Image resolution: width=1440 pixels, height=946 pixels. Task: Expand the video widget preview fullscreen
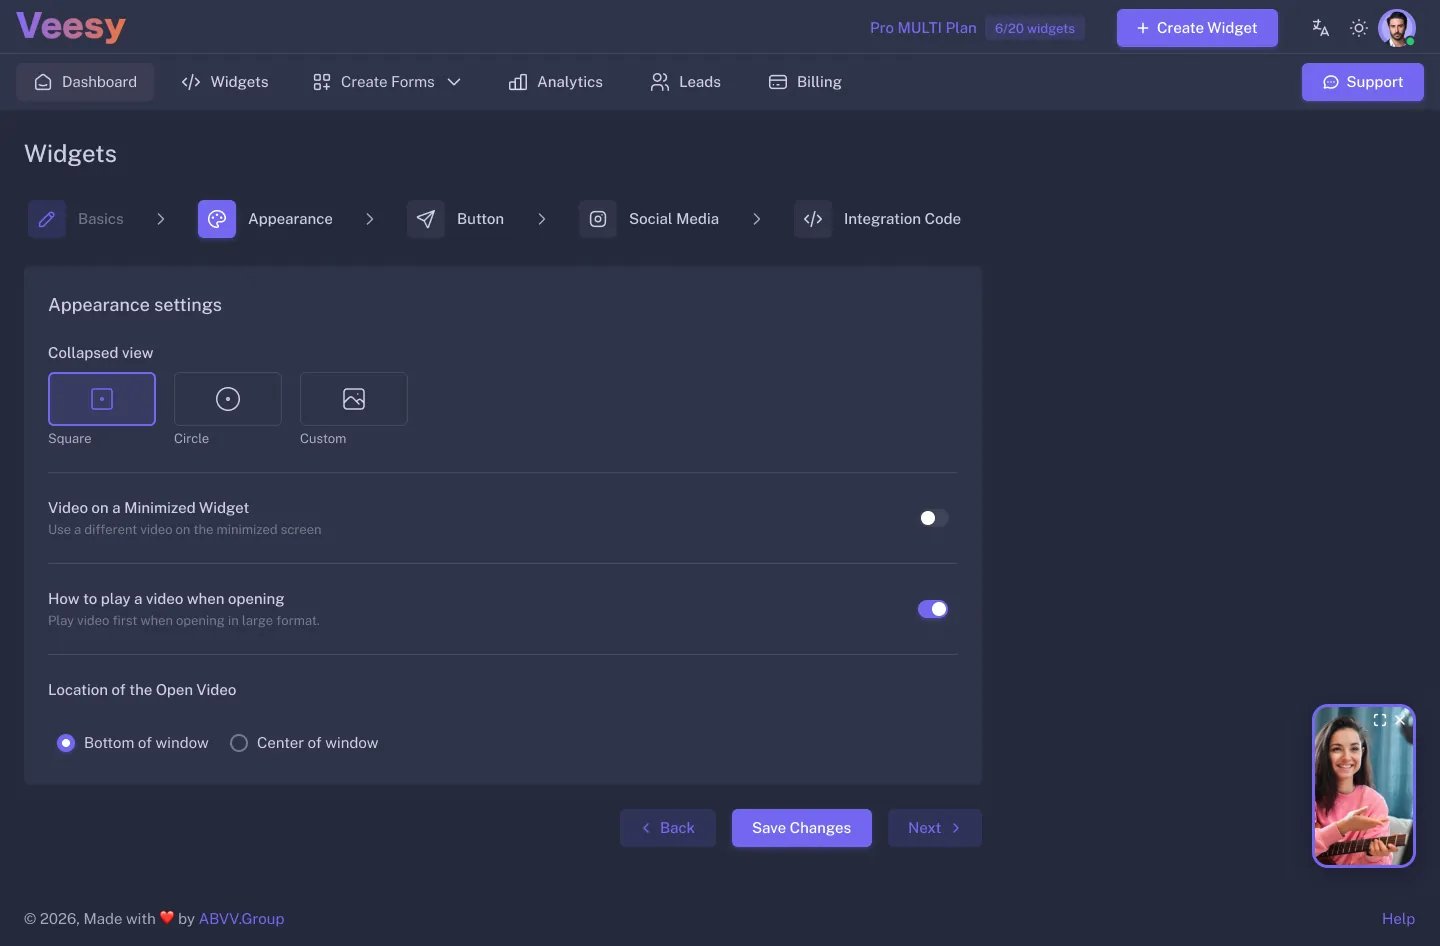(1380, 720)
